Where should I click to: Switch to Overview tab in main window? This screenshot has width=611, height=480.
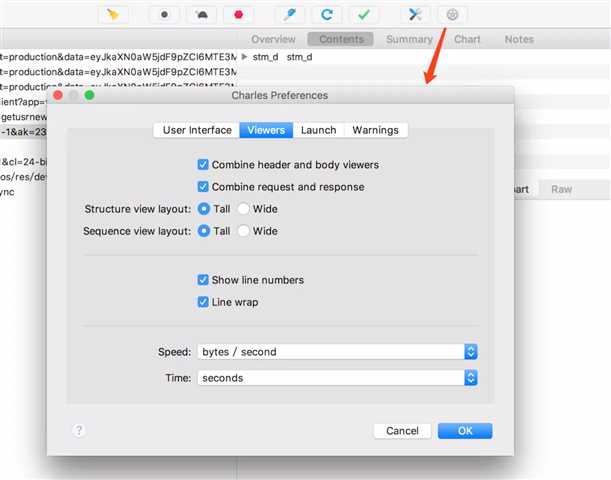point(273,39)
